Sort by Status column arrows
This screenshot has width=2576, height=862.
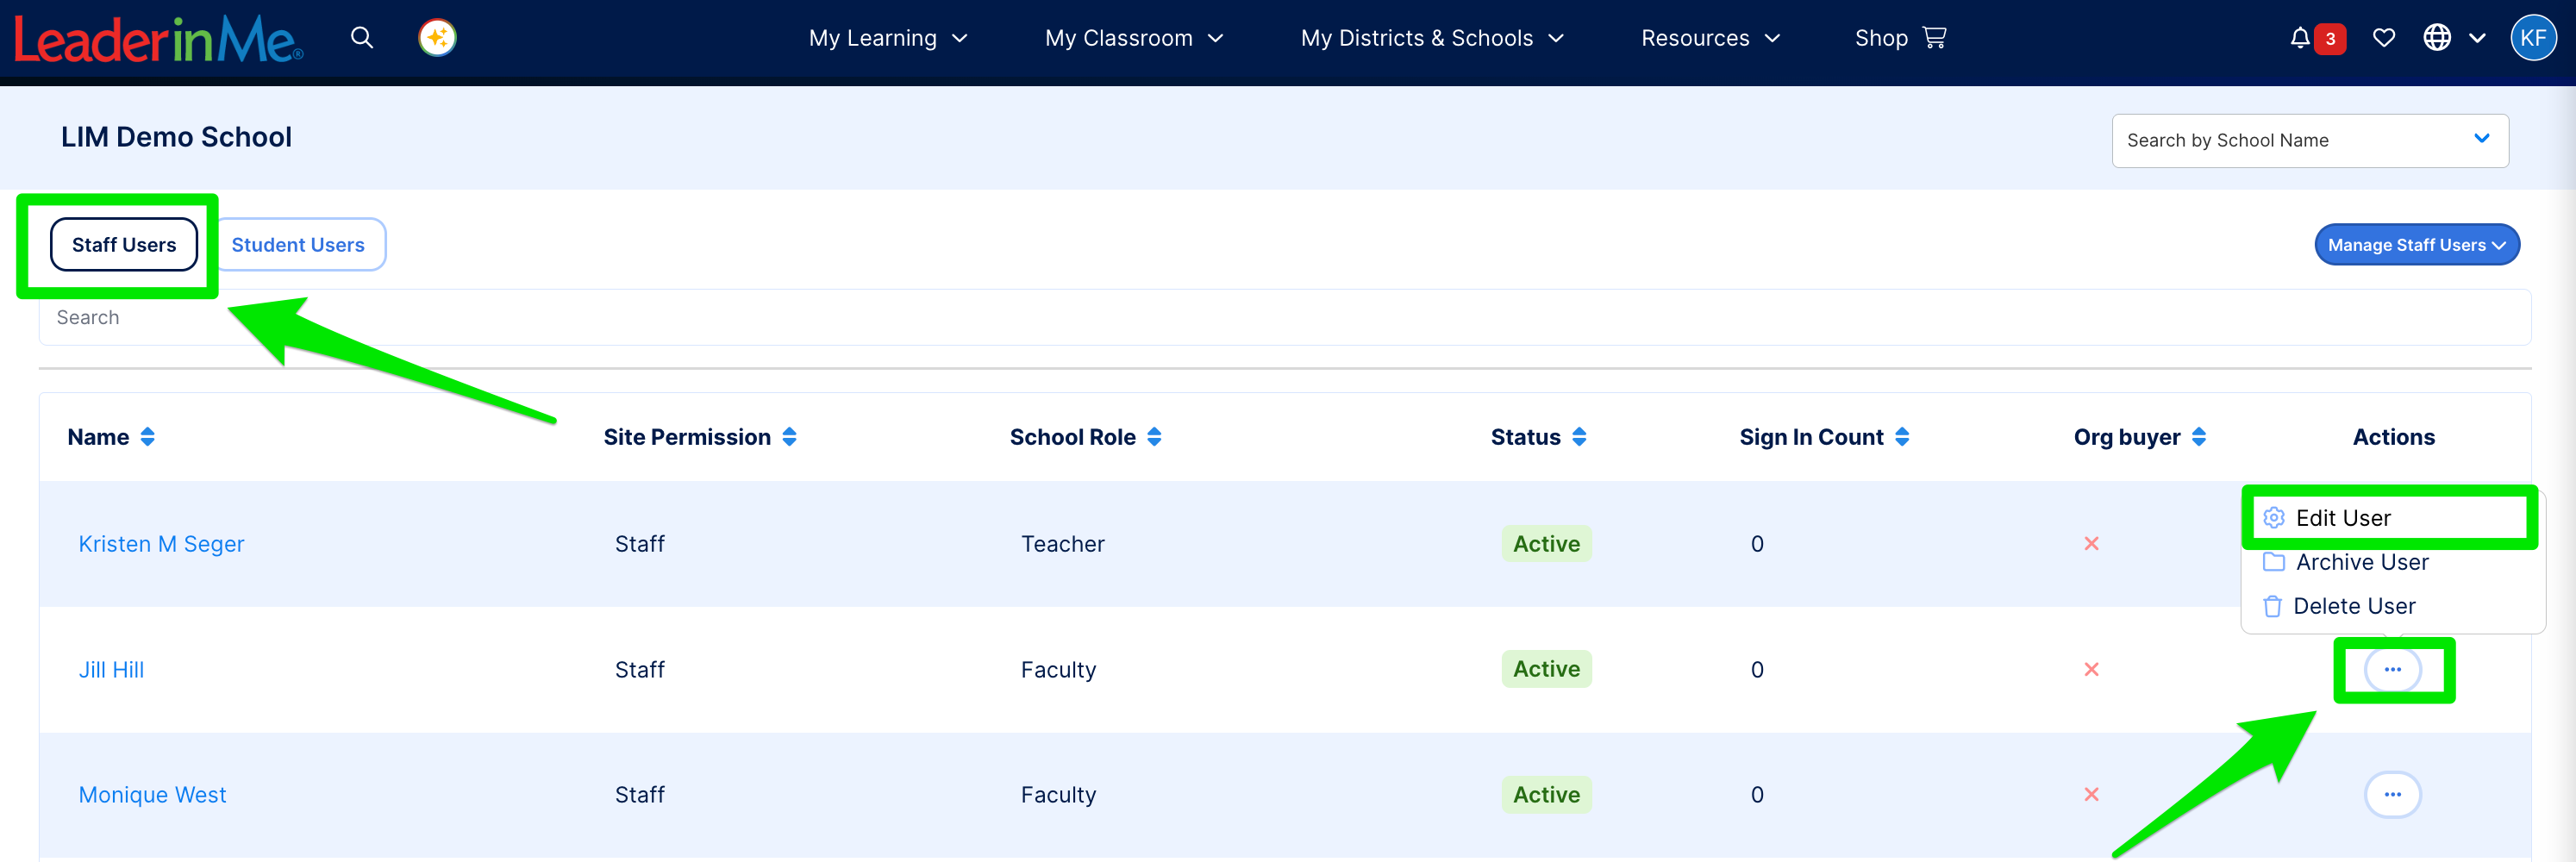click(x=1579, y=437)
